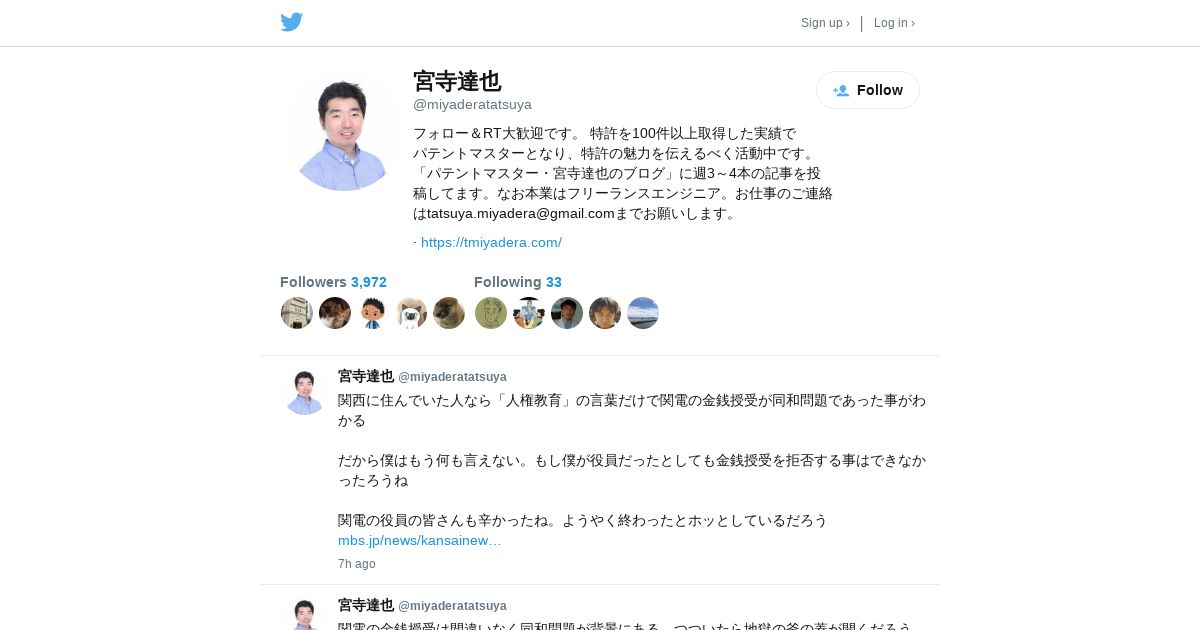
Task: Open the fifth follower avatar
Action: [449, 313]
